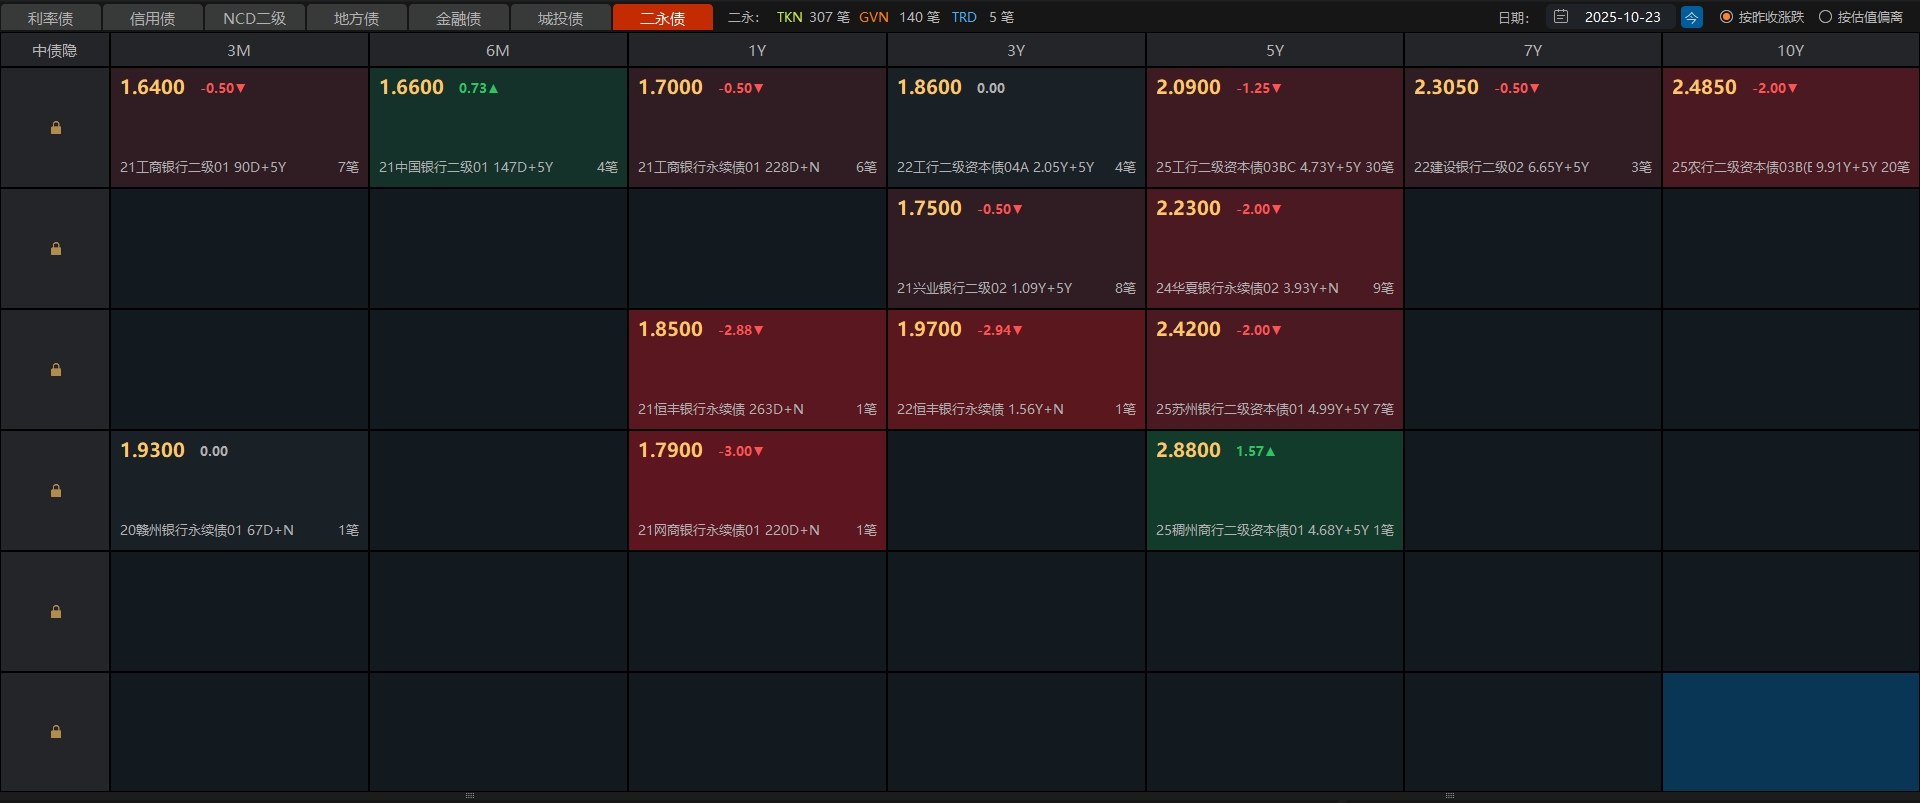Click the blue highlighted empty 10Y cell
1920x803 pixels.
pyautogui.click(x=1790, y=732)
